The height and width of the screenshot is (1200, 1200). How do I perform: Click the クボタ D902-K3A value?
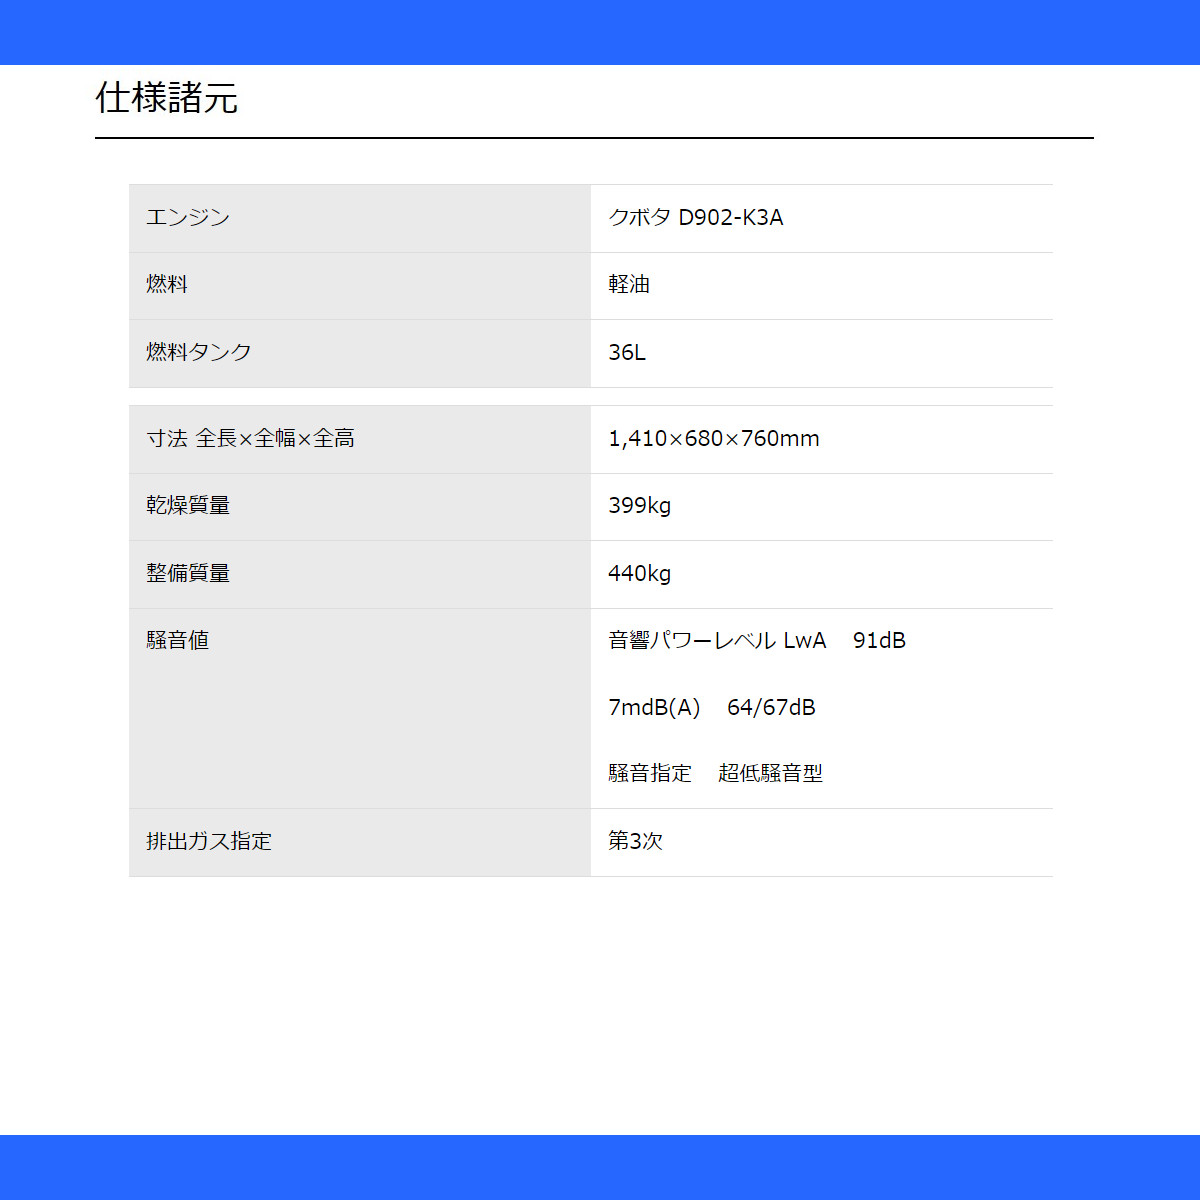click(x=696, y=217)
